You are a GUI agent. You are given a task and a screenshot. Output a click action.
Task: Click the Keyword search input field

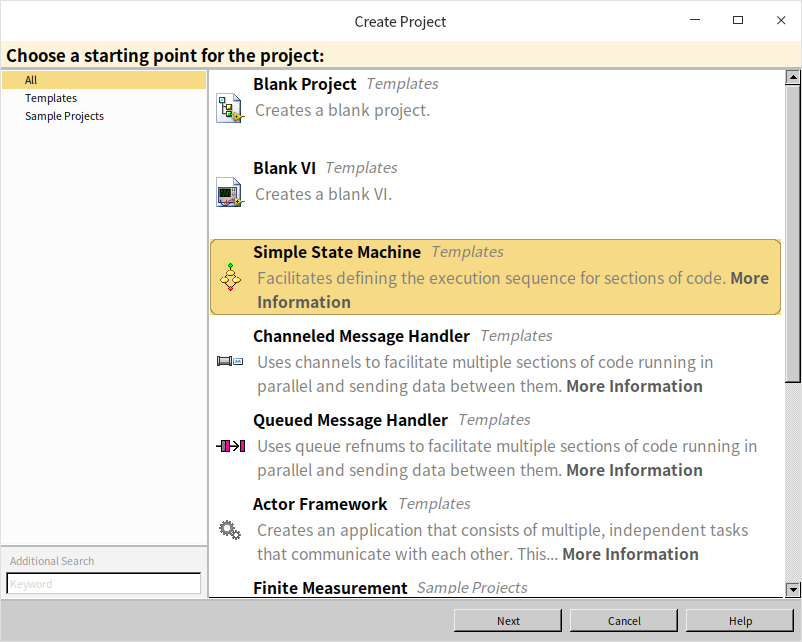[x=104, y=583]
